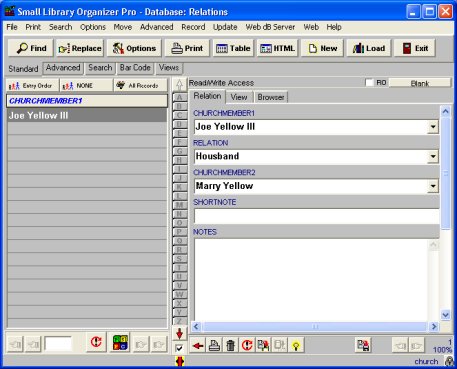This screenshot has height=369, width=457.
Task: Toggle the RO read-only checkbox
Action: [x=369, y=83]
